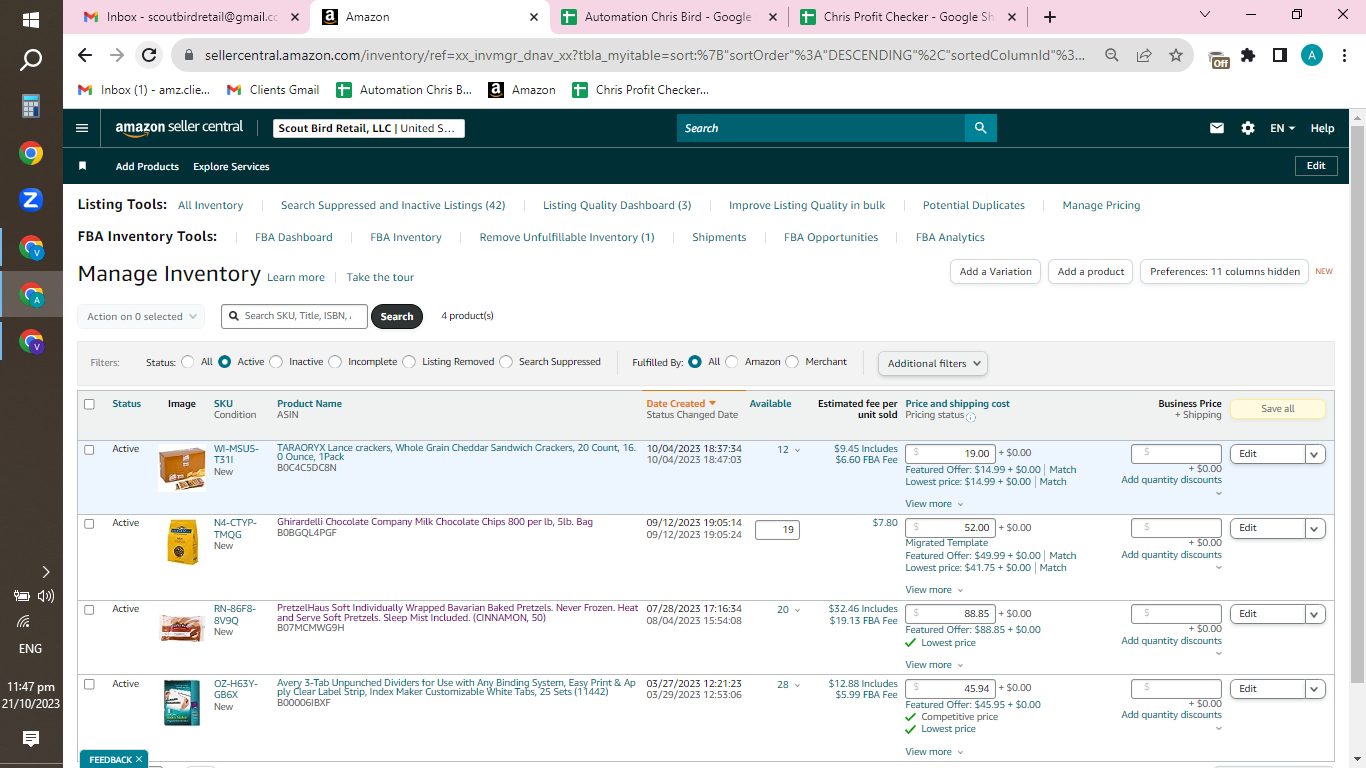Select the All status radio button
This screenshot has height=768, width=1366.
(188, 362)
